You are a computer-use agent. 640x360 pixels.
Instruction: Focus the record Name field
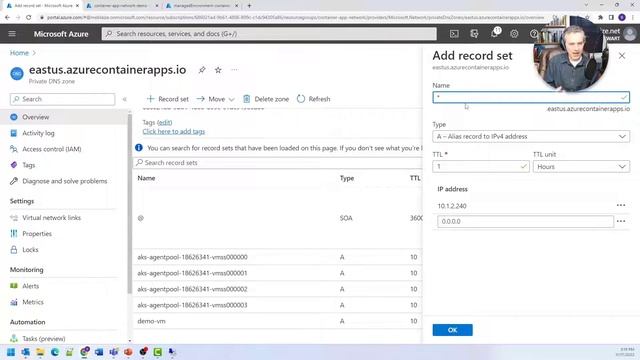pos(531,97)
